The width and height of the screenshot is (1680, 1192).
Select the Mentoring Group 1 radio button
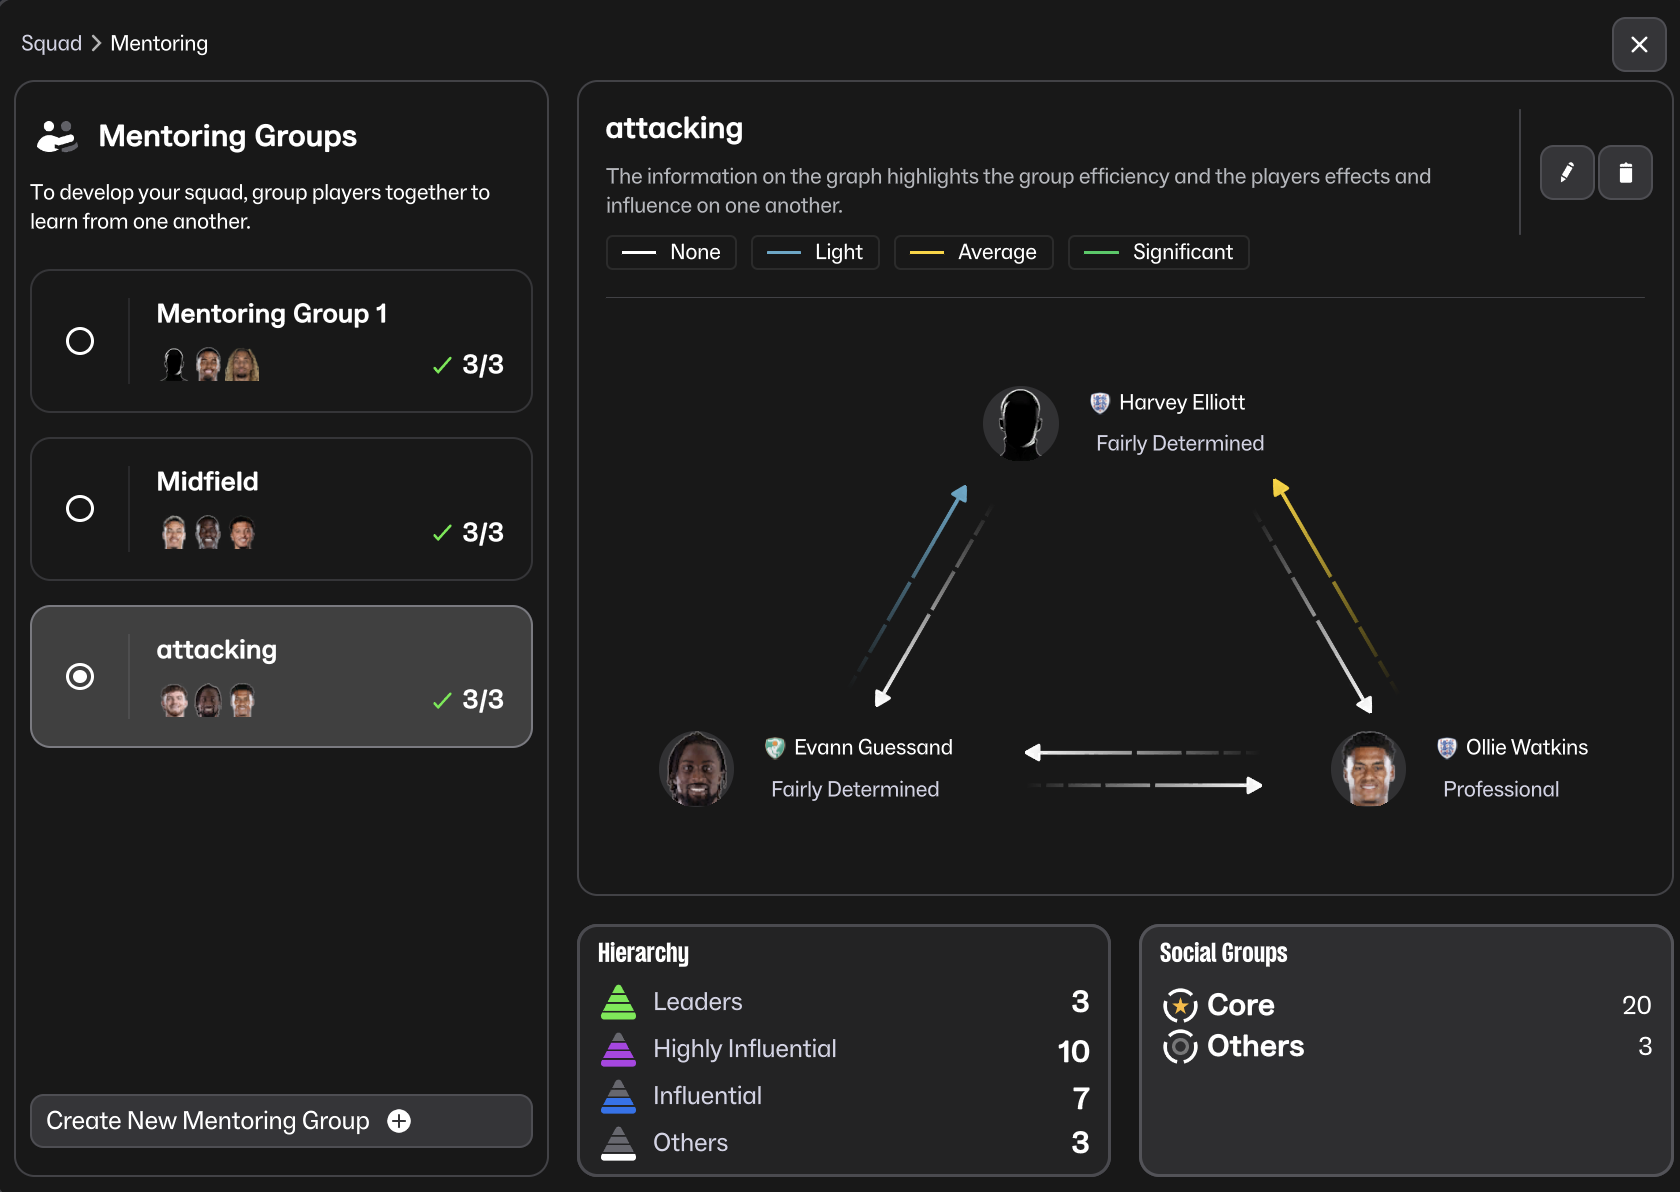80,341
